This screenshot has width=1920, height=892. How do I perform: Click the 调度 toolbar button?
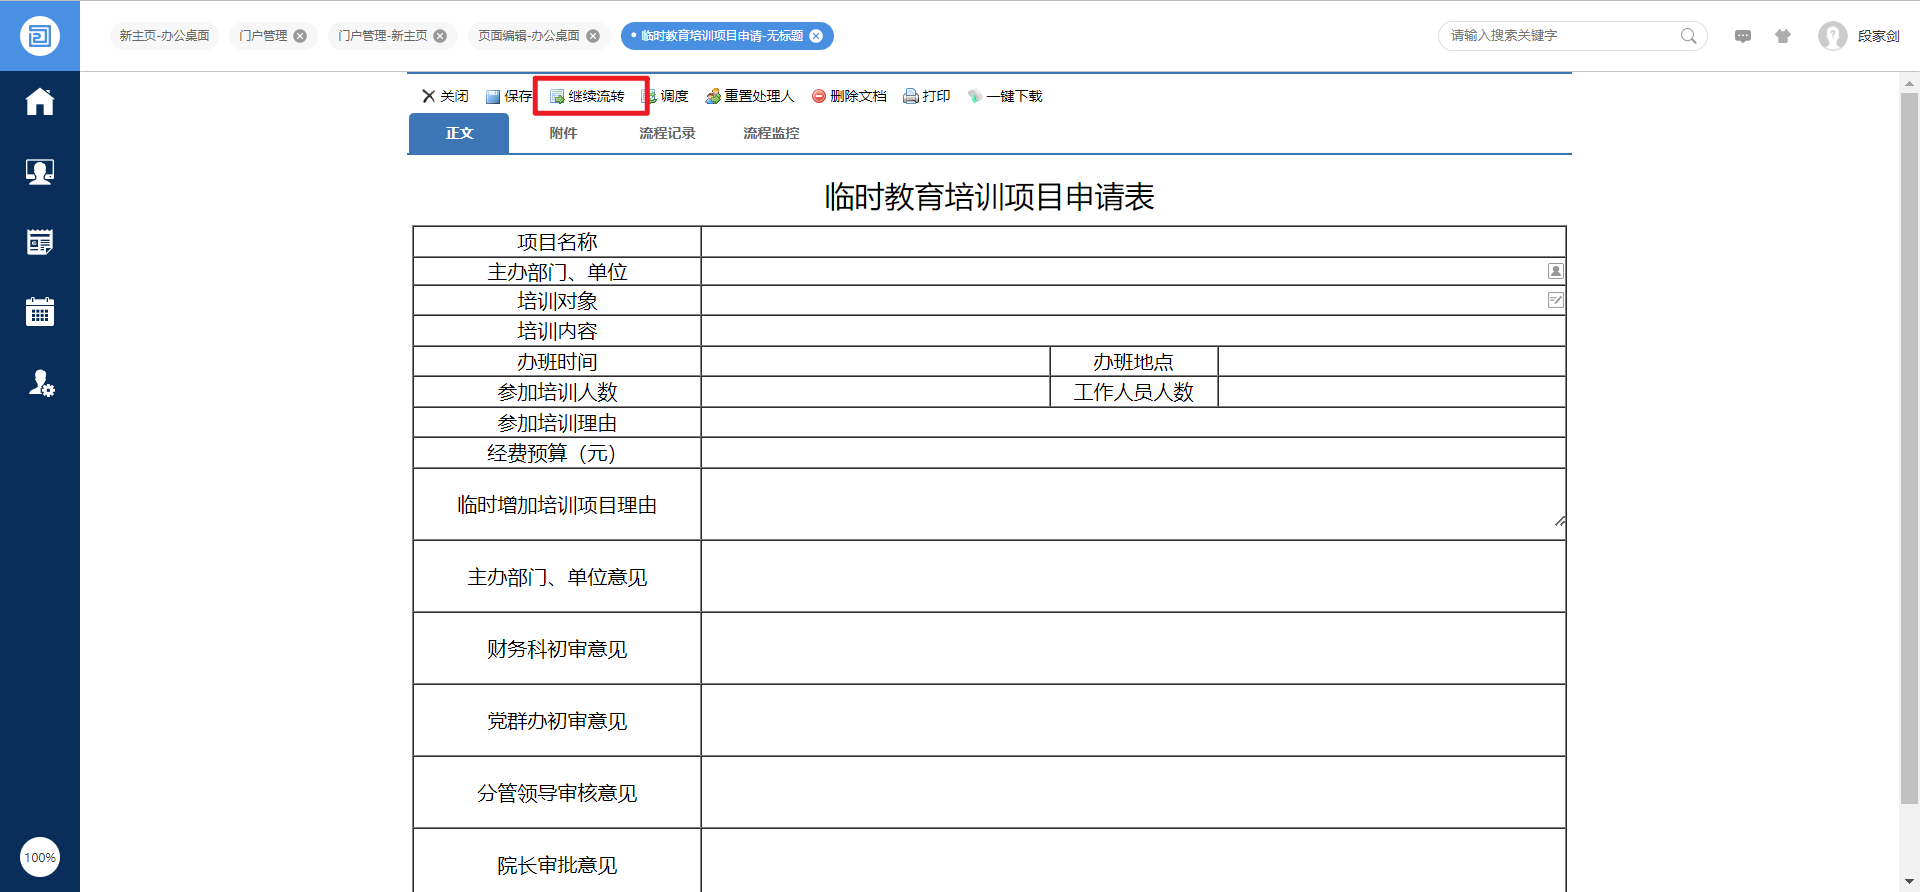click(665, 96)
